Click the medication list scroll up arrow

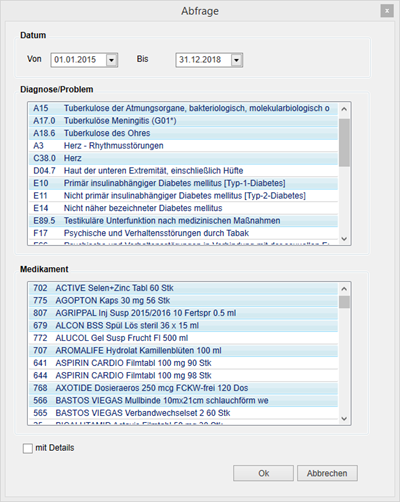[x=344, y=289]
